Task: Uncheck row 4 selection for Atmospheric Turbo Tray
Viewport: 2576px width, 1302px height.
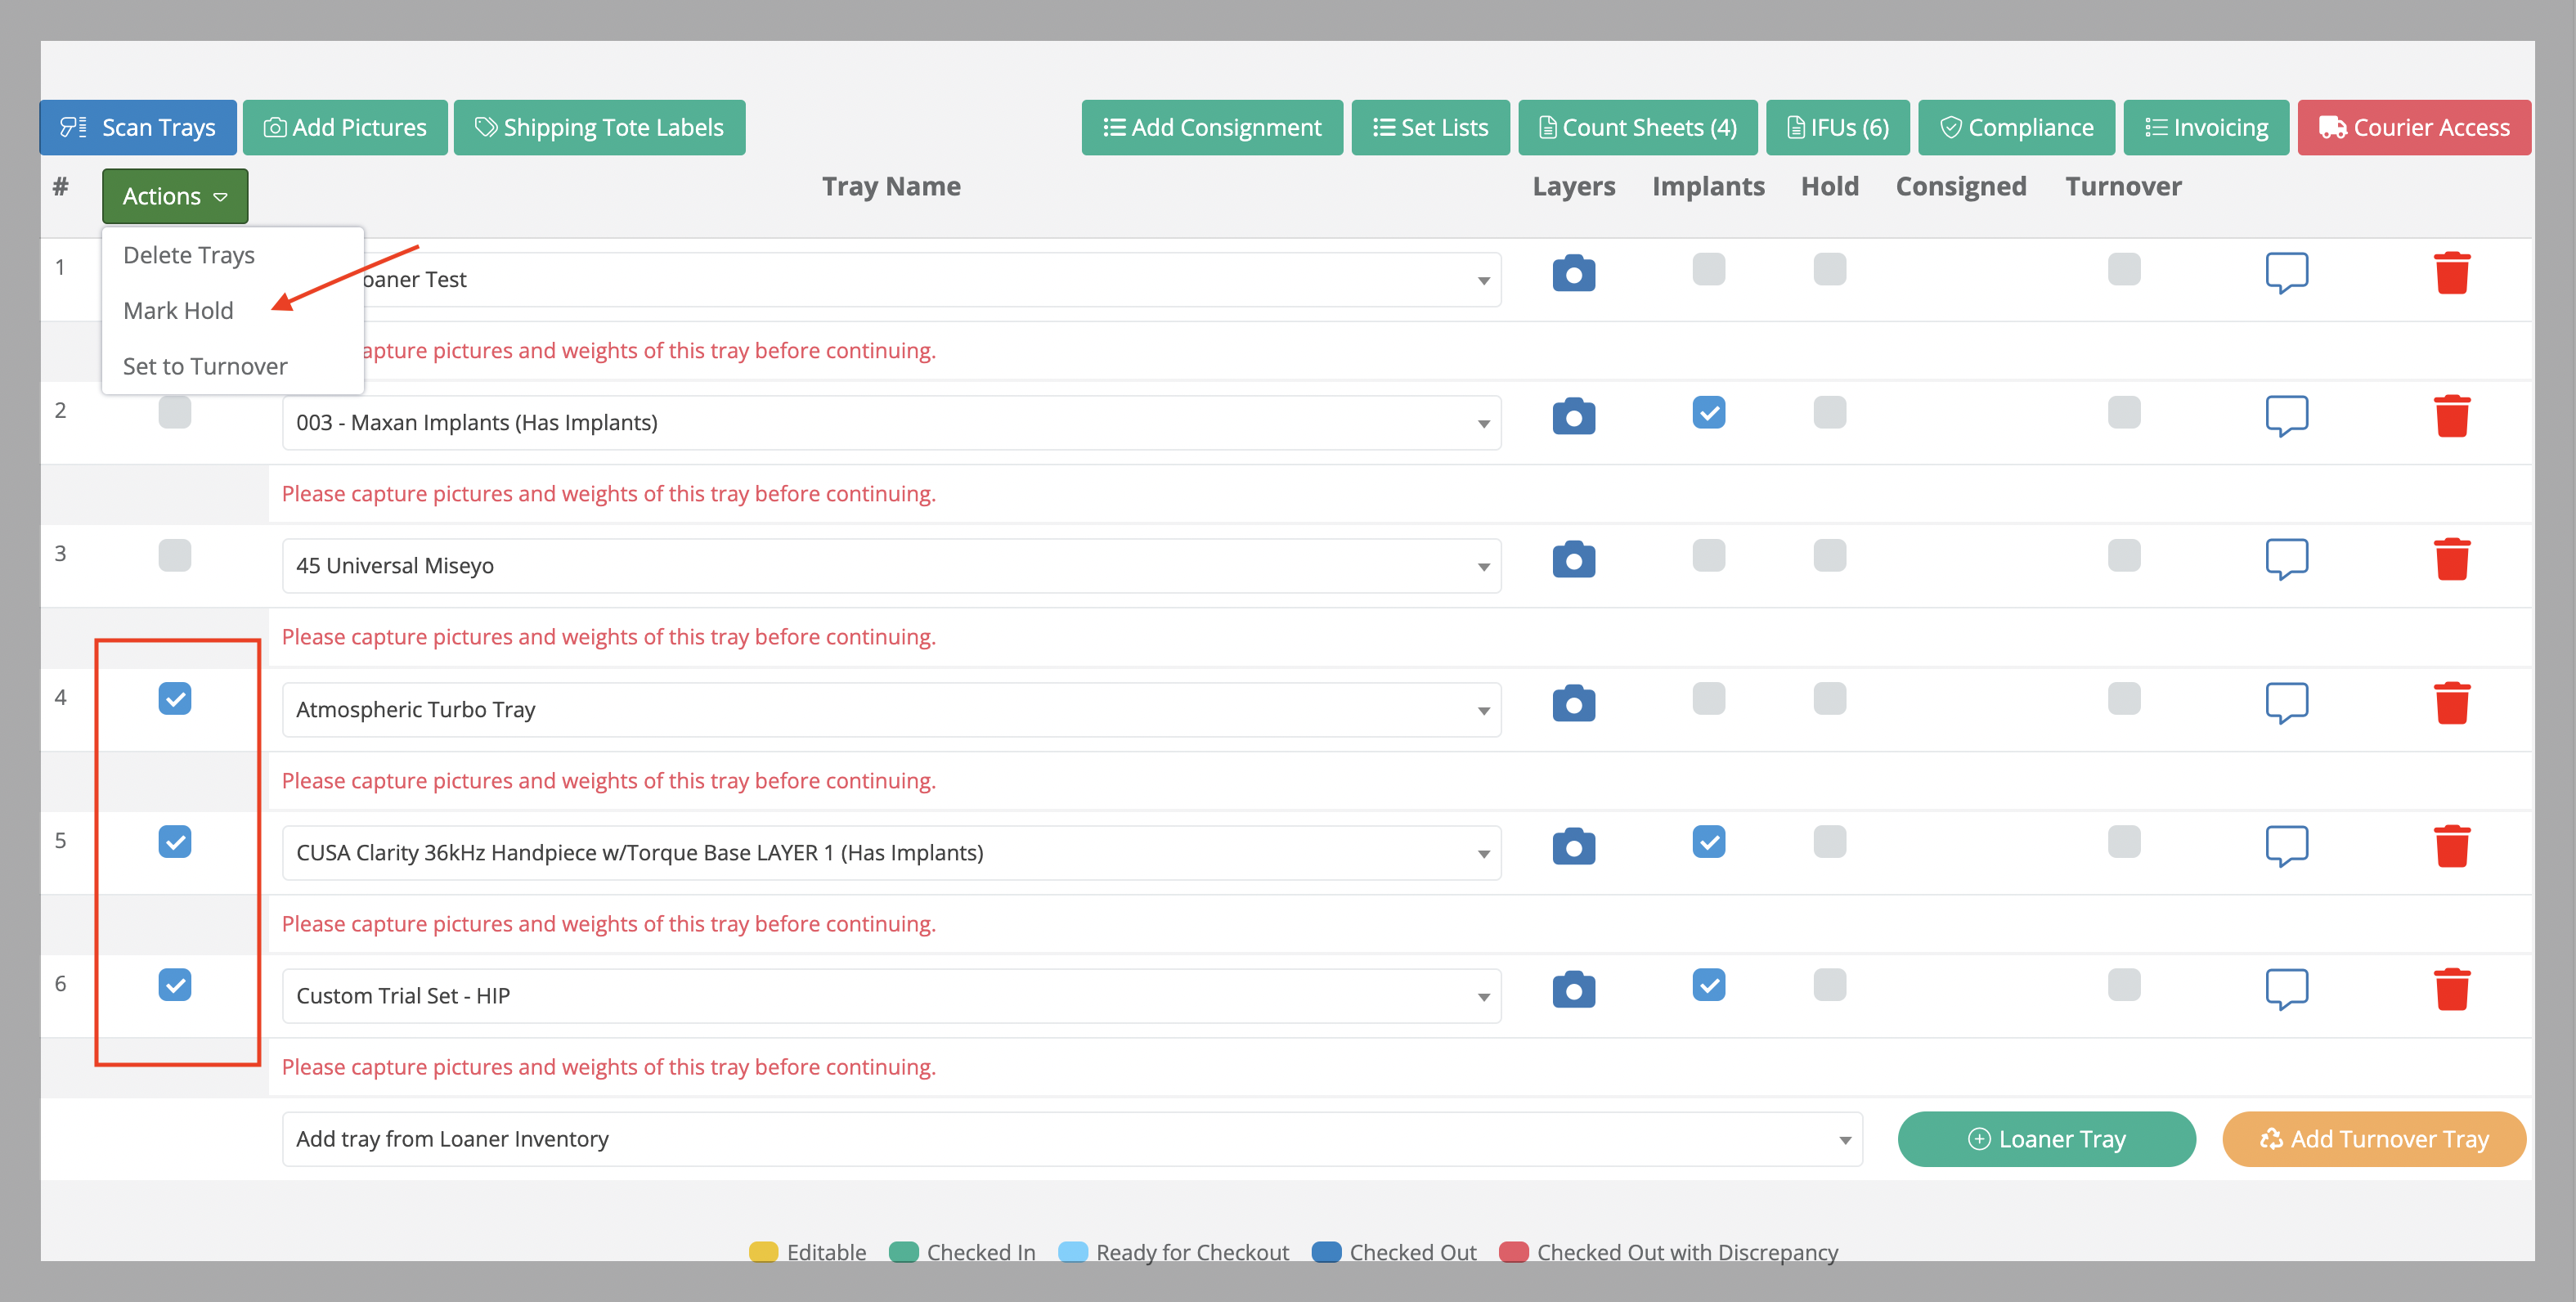Action: pos(175,698)
